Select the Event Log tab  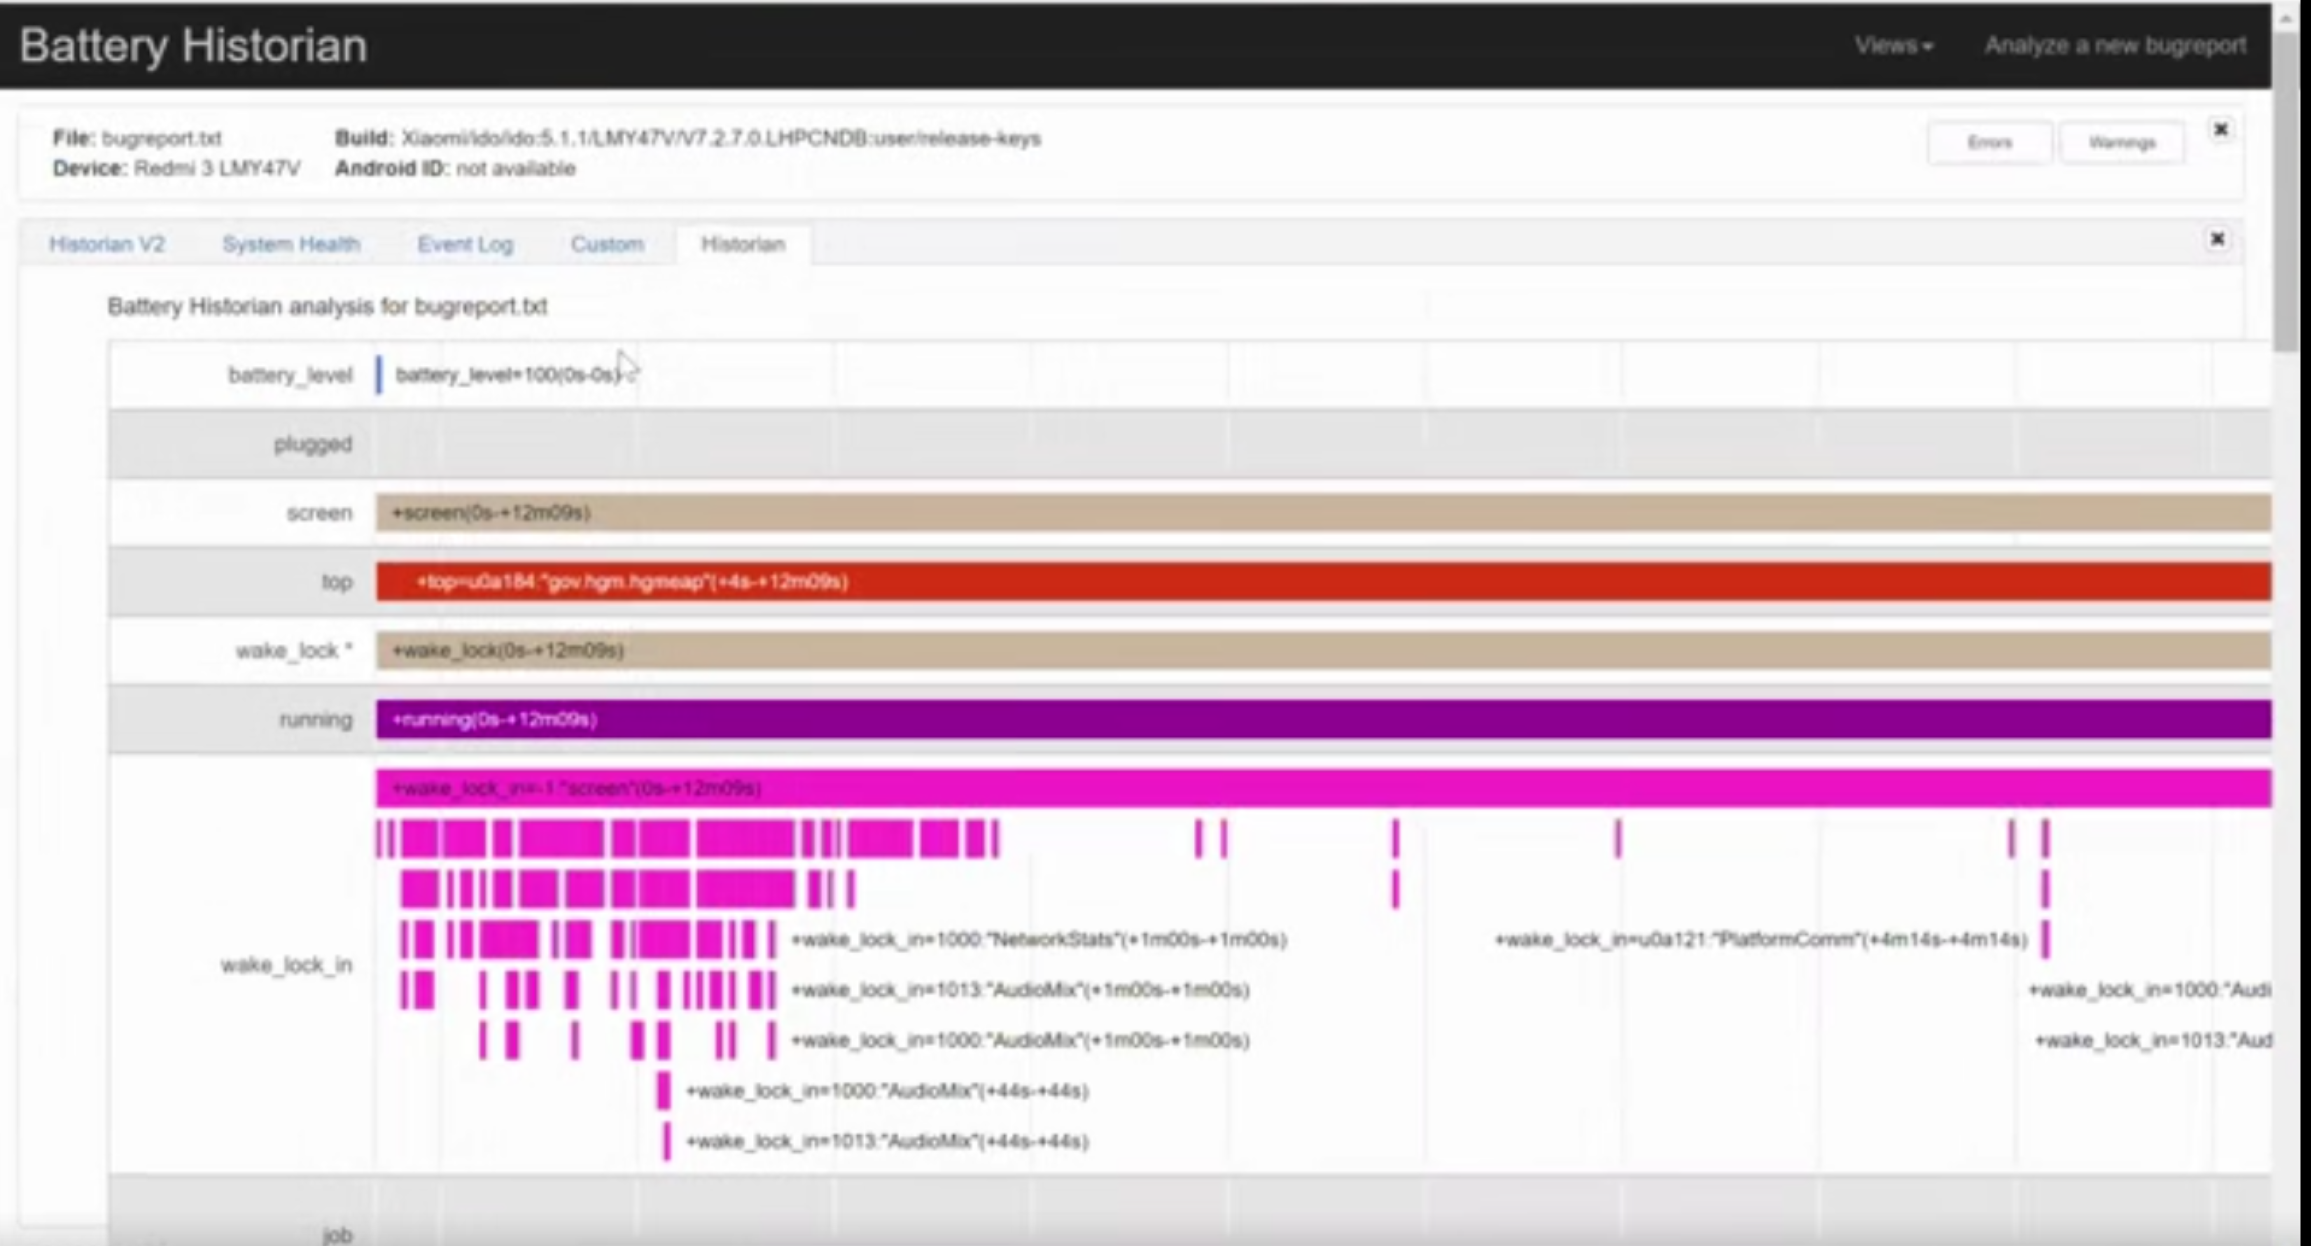click(465, 244)
